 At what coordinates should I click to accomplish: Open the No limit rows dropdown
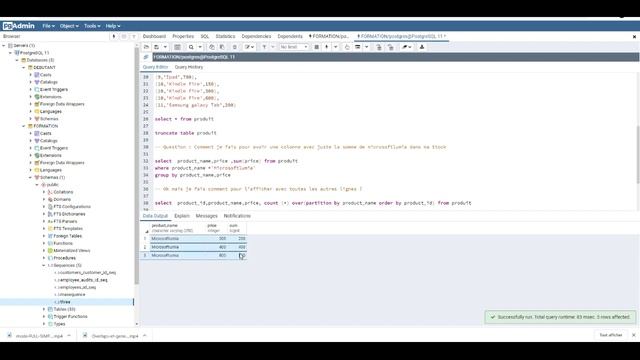click(x=293, y=47)
